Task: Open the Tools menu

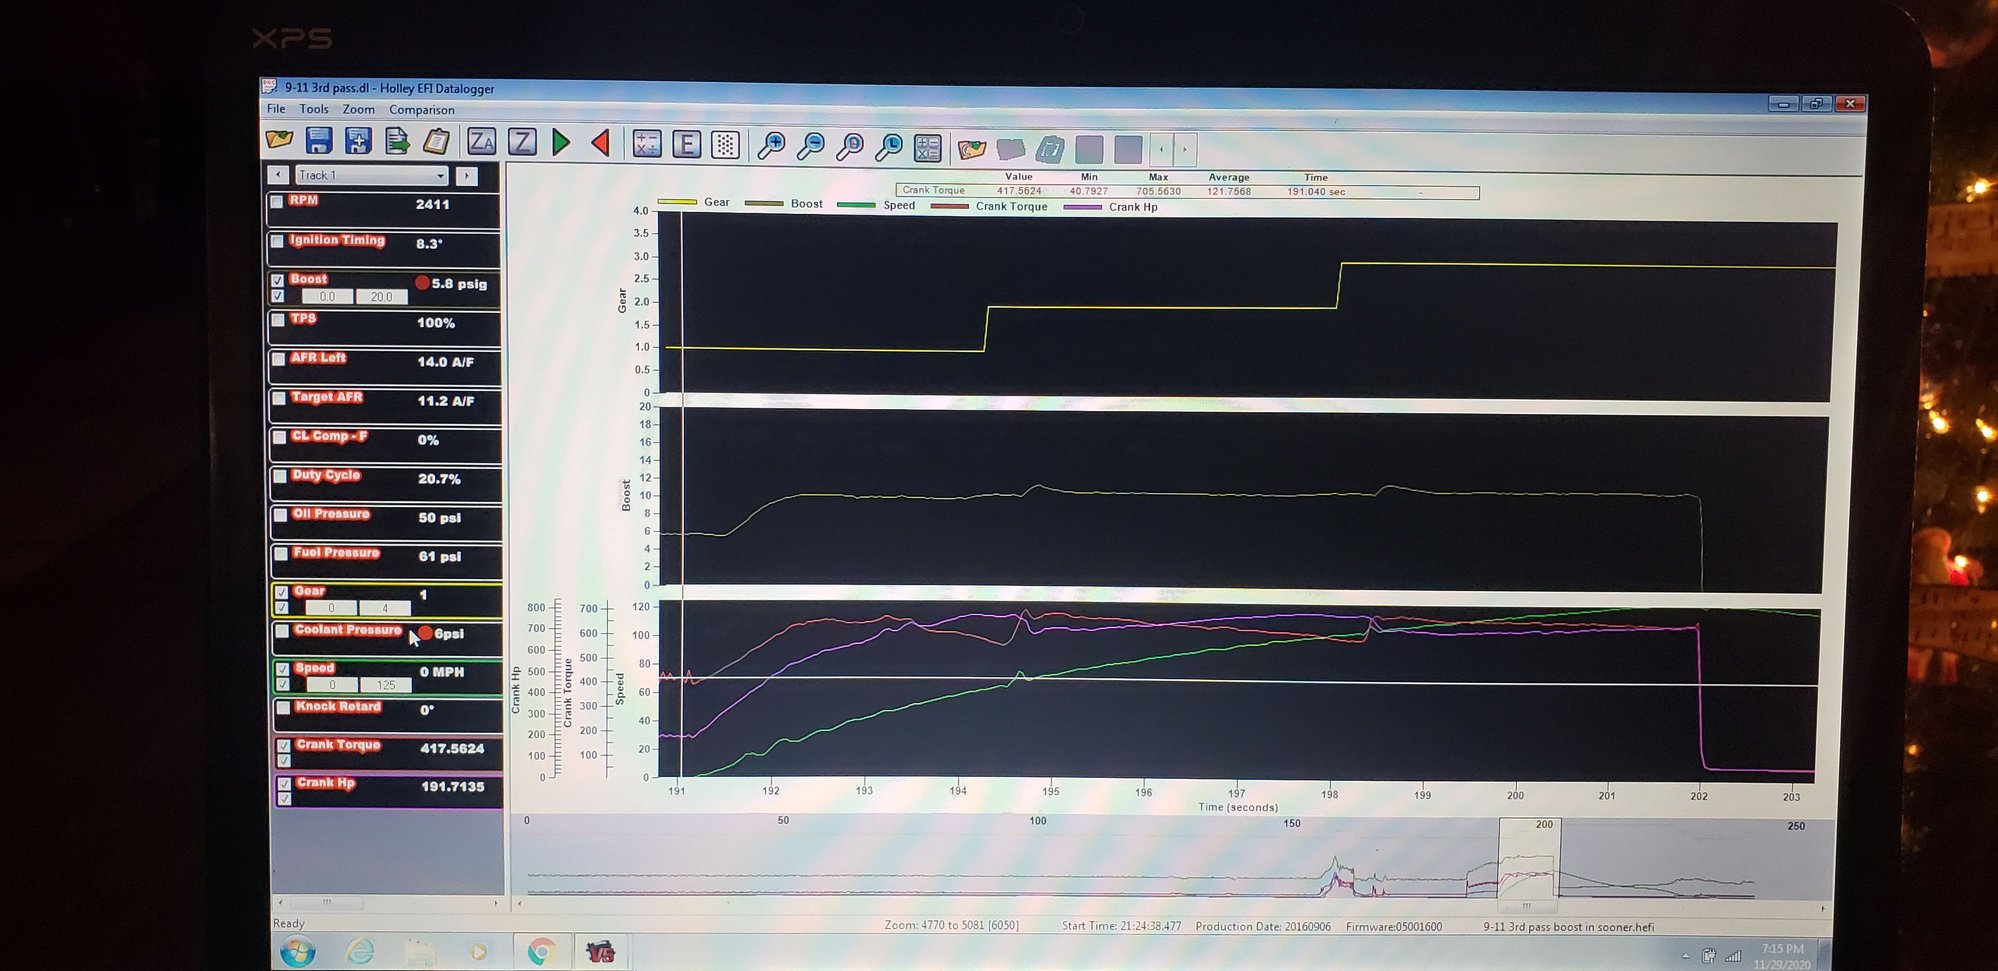Action: pos(313,109)
